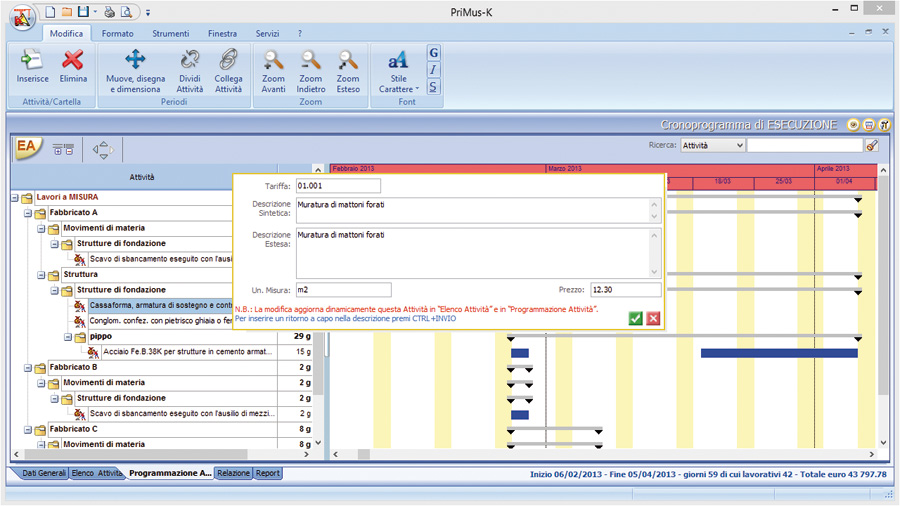Click the clear search brush icon
Image resolution: width=900 pixels, height=506 pixels.
point(872,146)
